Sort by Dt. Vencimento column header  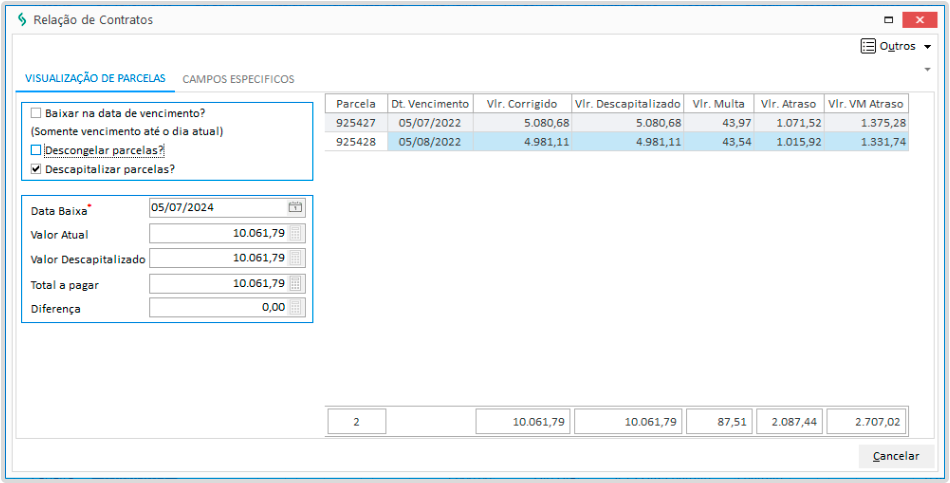coord(430,104)
